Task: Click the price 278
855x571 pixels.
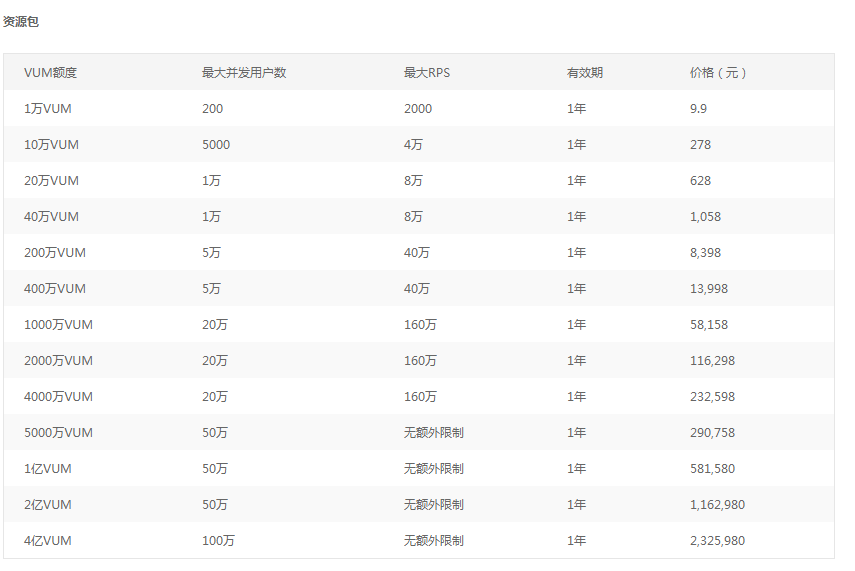Action: click(700, 145)
